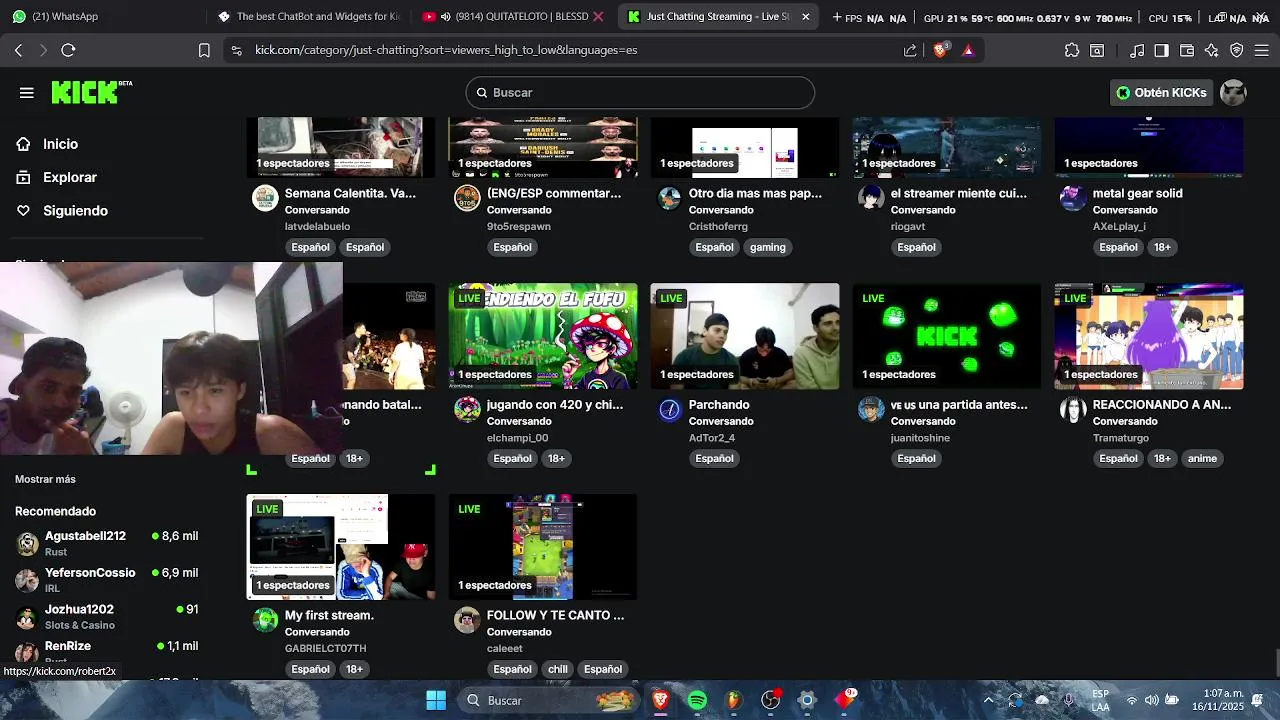Open the browser main menu

1261,50
